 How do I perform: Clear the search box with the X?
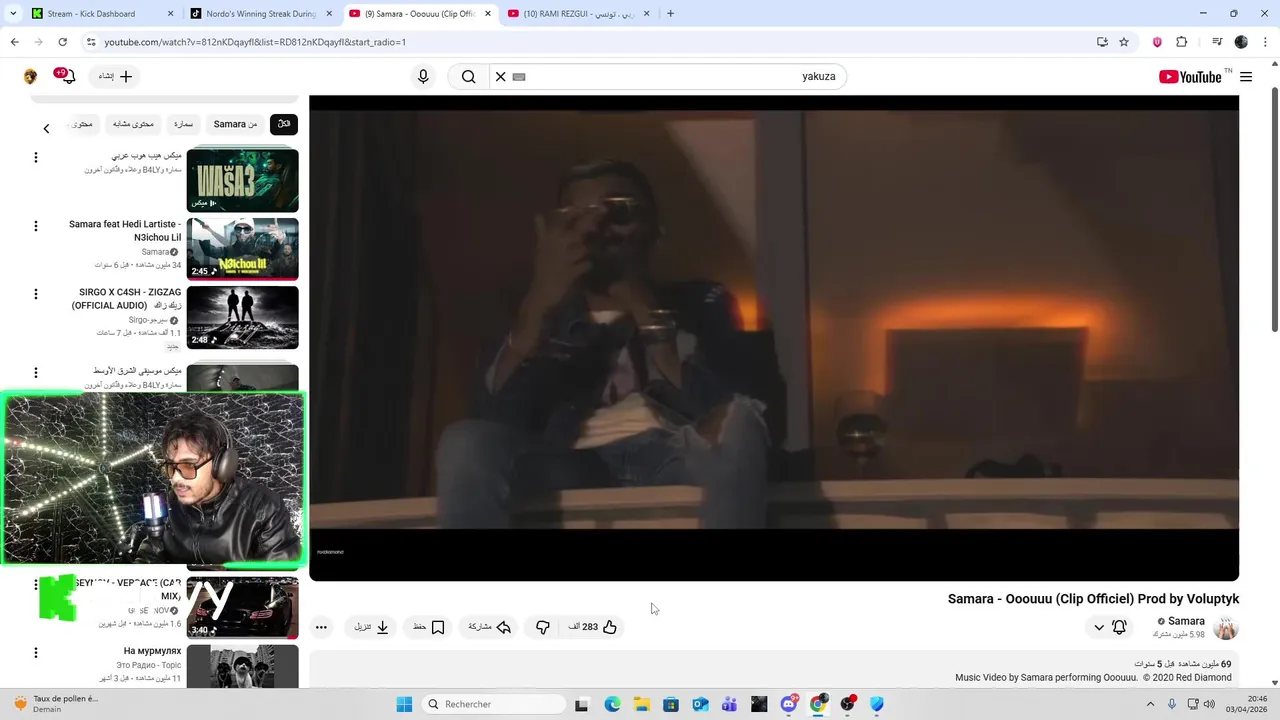click(501, 77)
